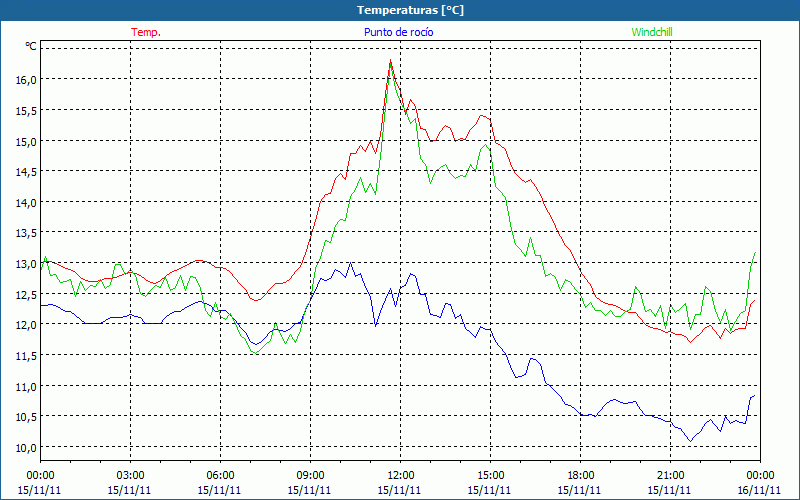
Task: Click the '°C' unit label on the axis
Action: [x=31, y=46]
